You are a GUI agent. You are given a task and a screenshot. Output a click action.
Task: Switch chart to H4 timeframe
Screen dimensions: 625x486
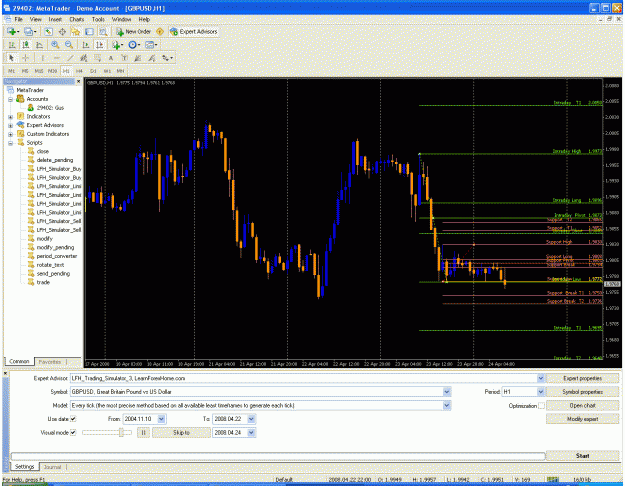(79, 71)
